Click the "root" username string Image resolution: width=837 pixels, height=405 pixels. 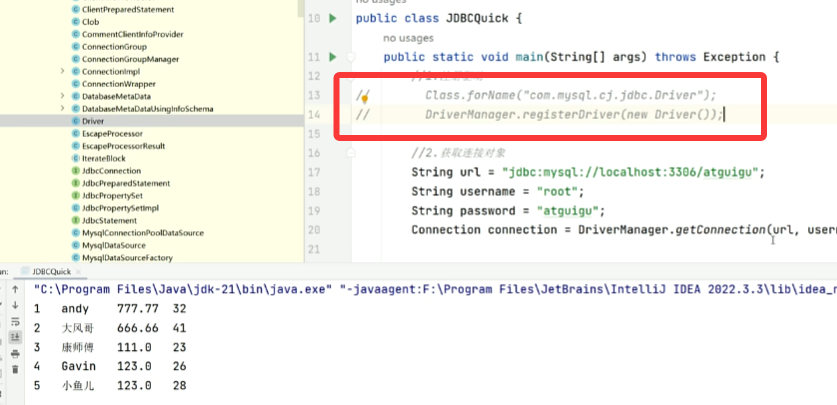(x=557, y=192)
